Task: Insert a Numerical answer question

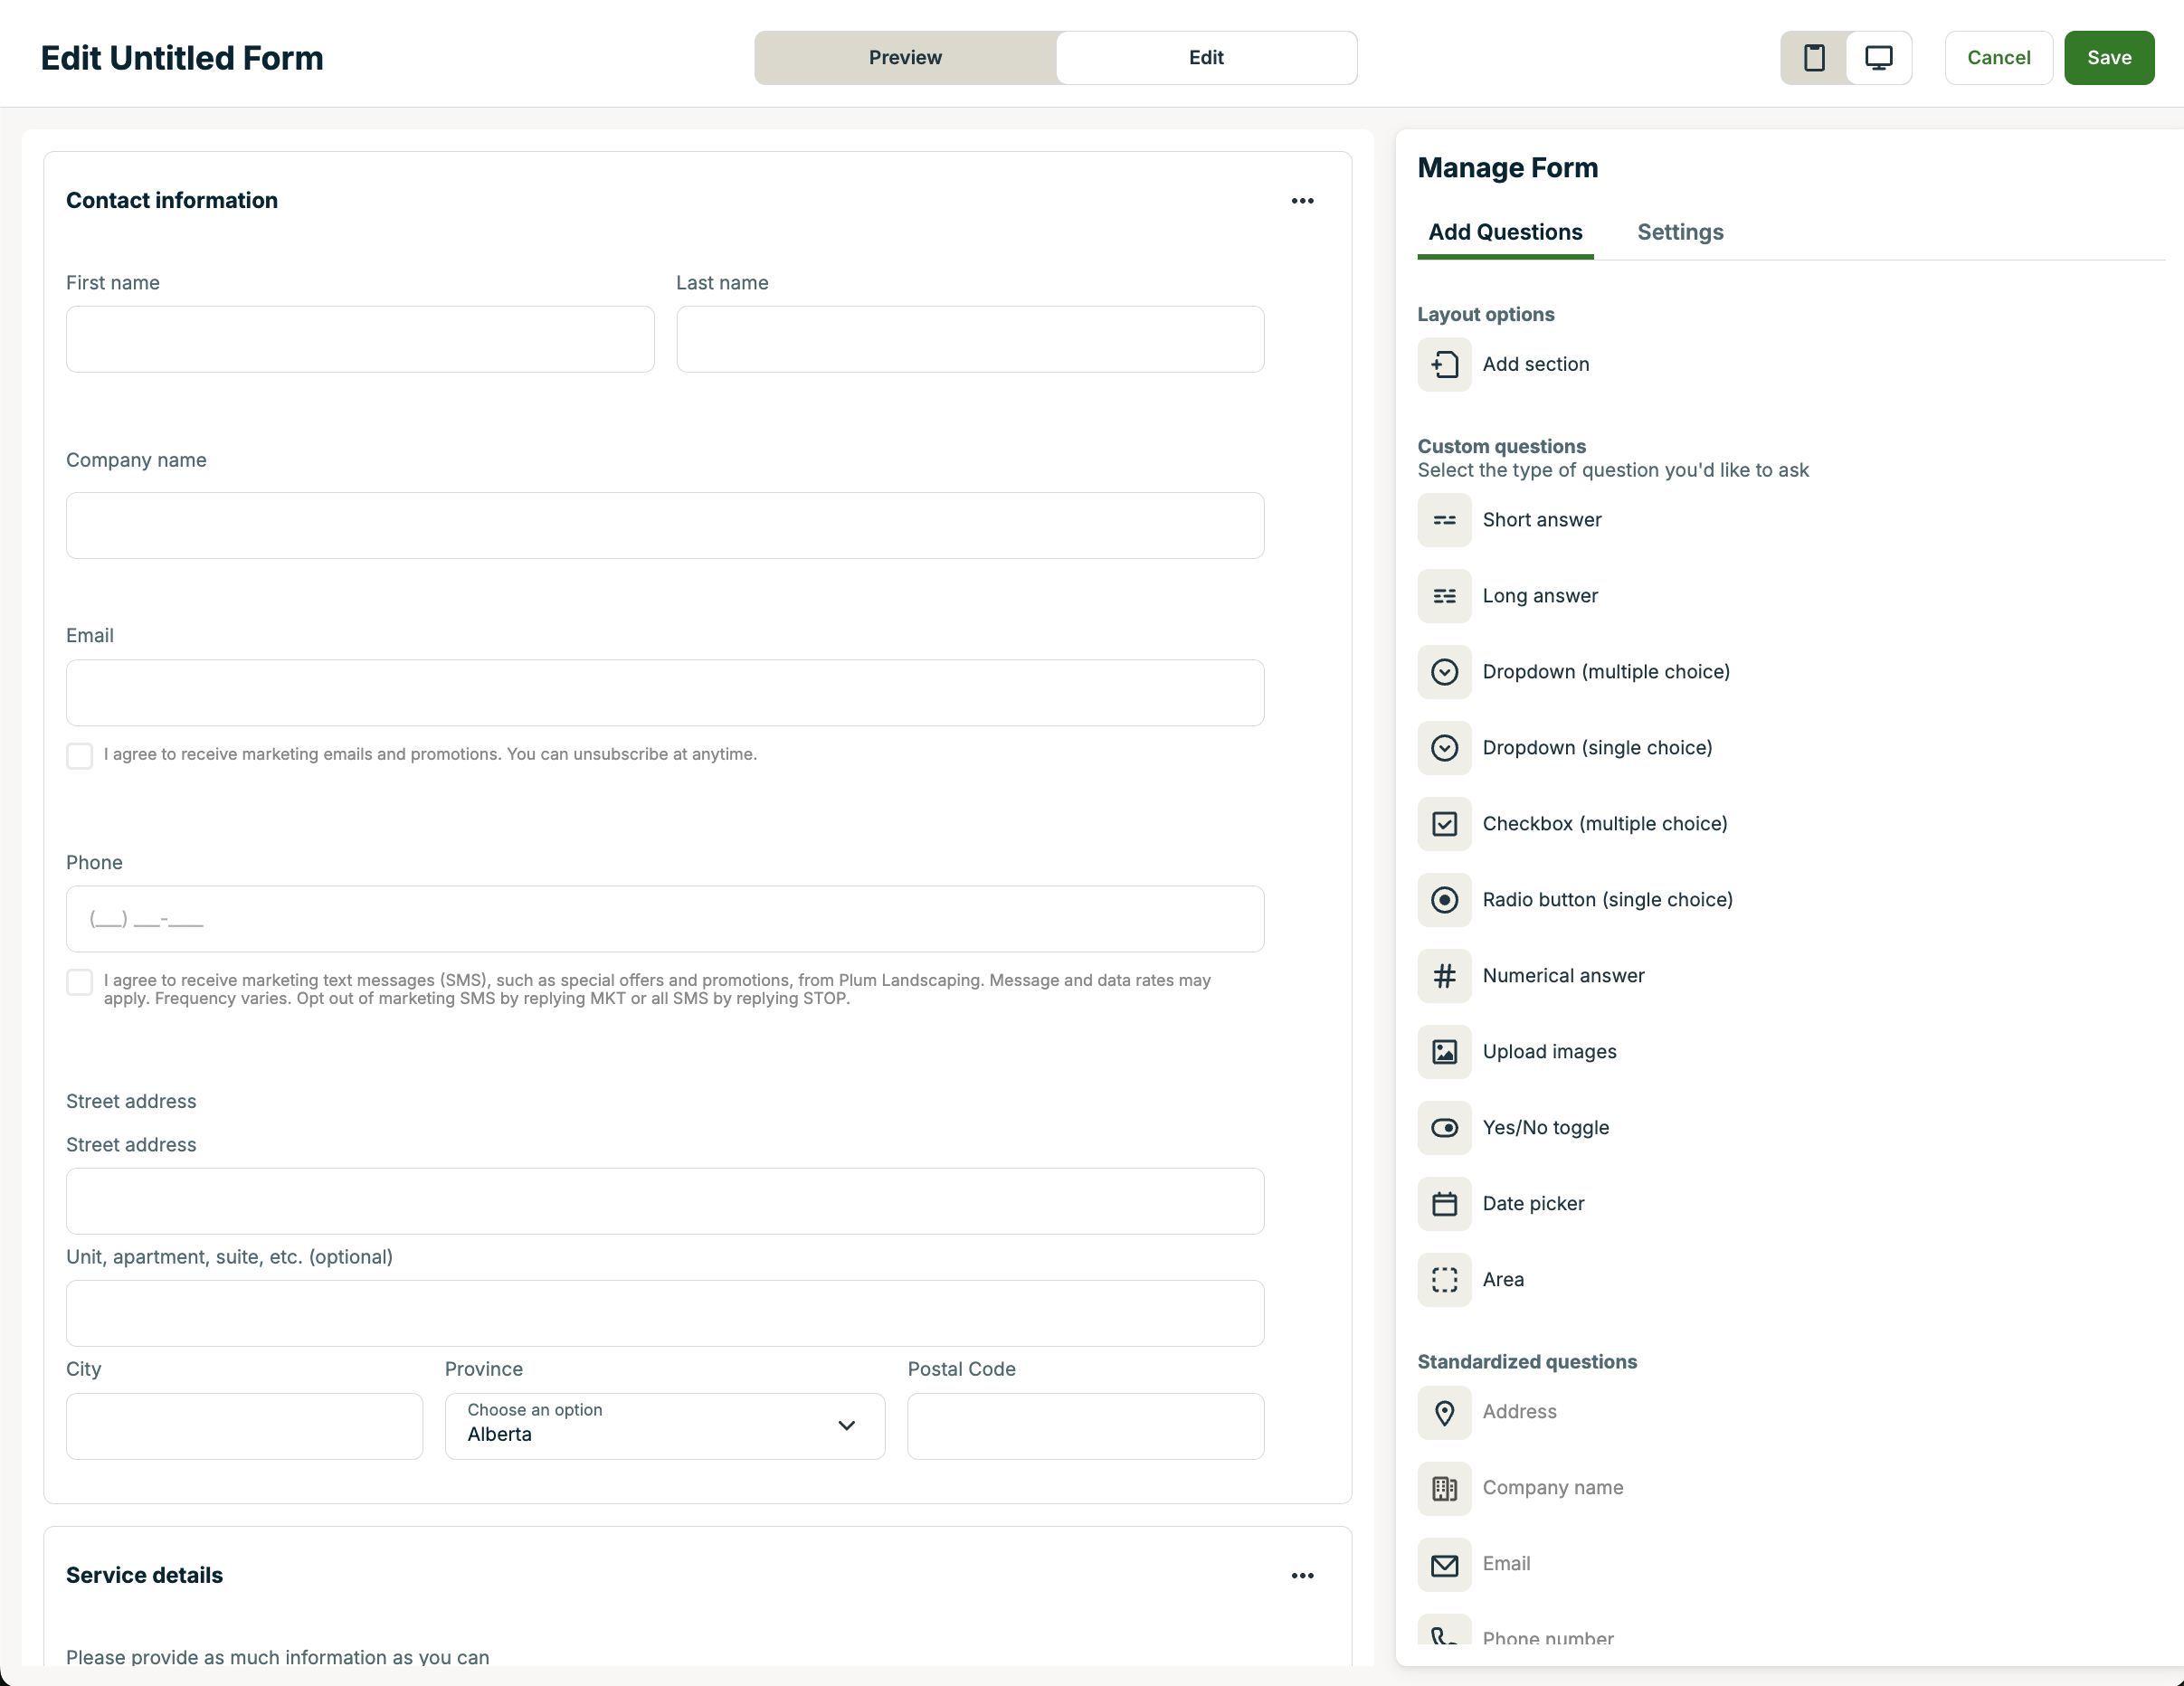Action: tap(1563, 975)
